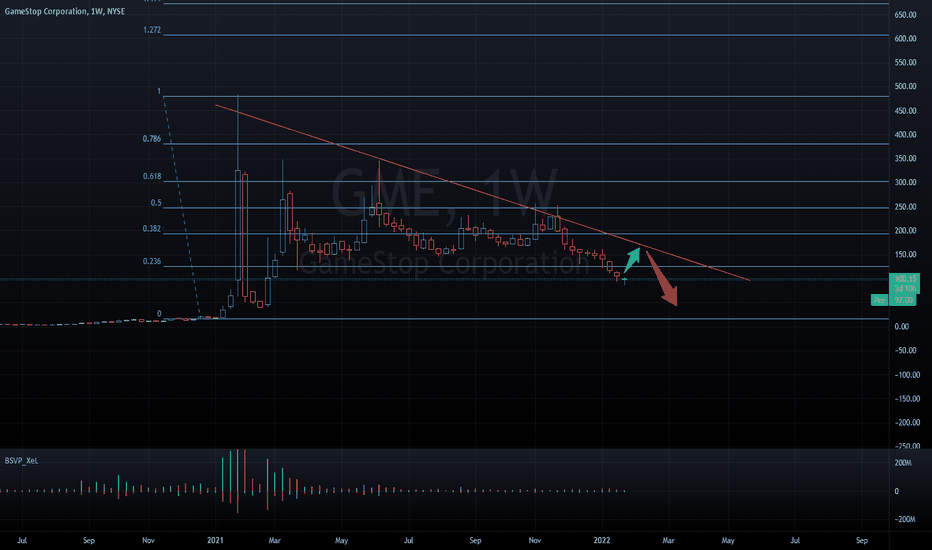The image size is (932, 550).
Task: Click the Pre-market tag labeled Pre
Action: click(880, 300)
